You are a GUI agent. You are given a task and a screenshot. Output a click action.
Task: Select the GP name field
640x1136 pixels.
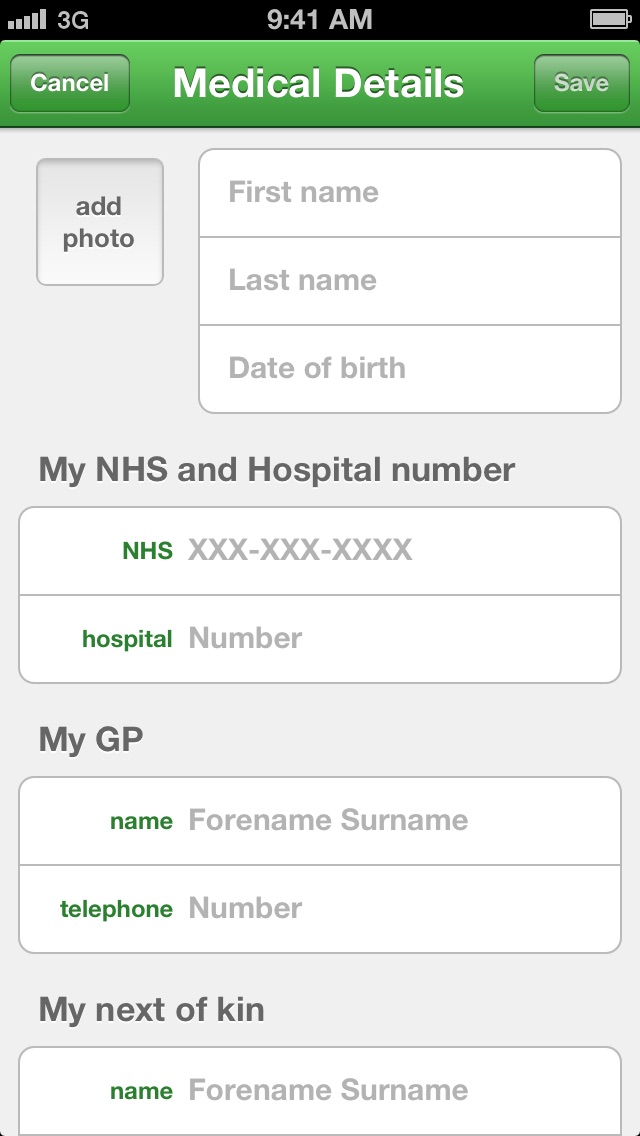(x=400, y=821)
